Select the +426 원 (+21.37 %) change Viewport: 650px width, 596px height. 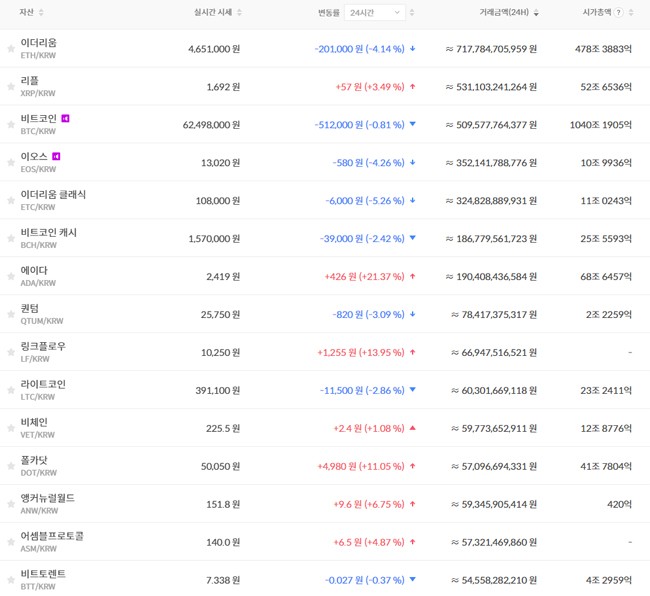coord(364,276)
